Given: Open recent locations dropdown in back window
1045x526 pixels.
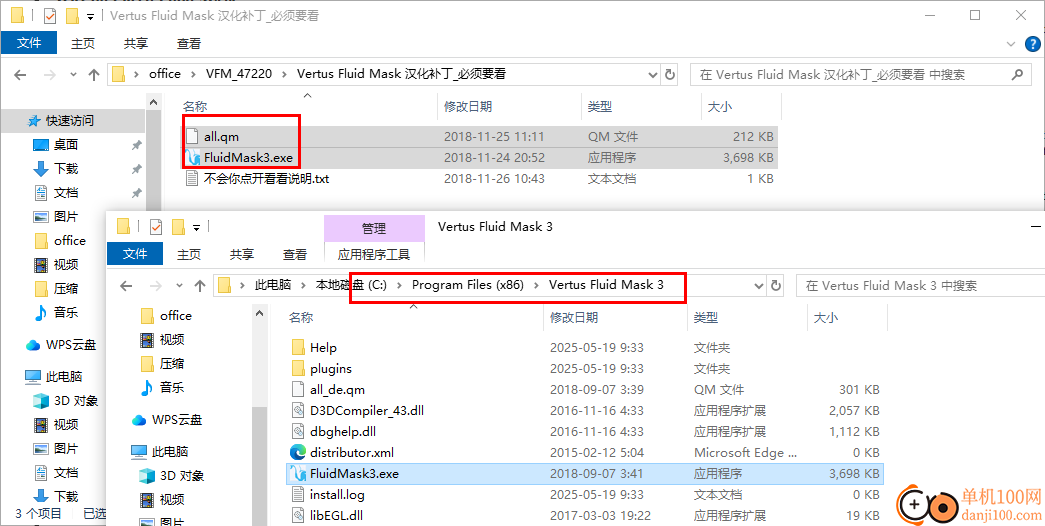Looking at the screenshot, I should pos(73,75).
